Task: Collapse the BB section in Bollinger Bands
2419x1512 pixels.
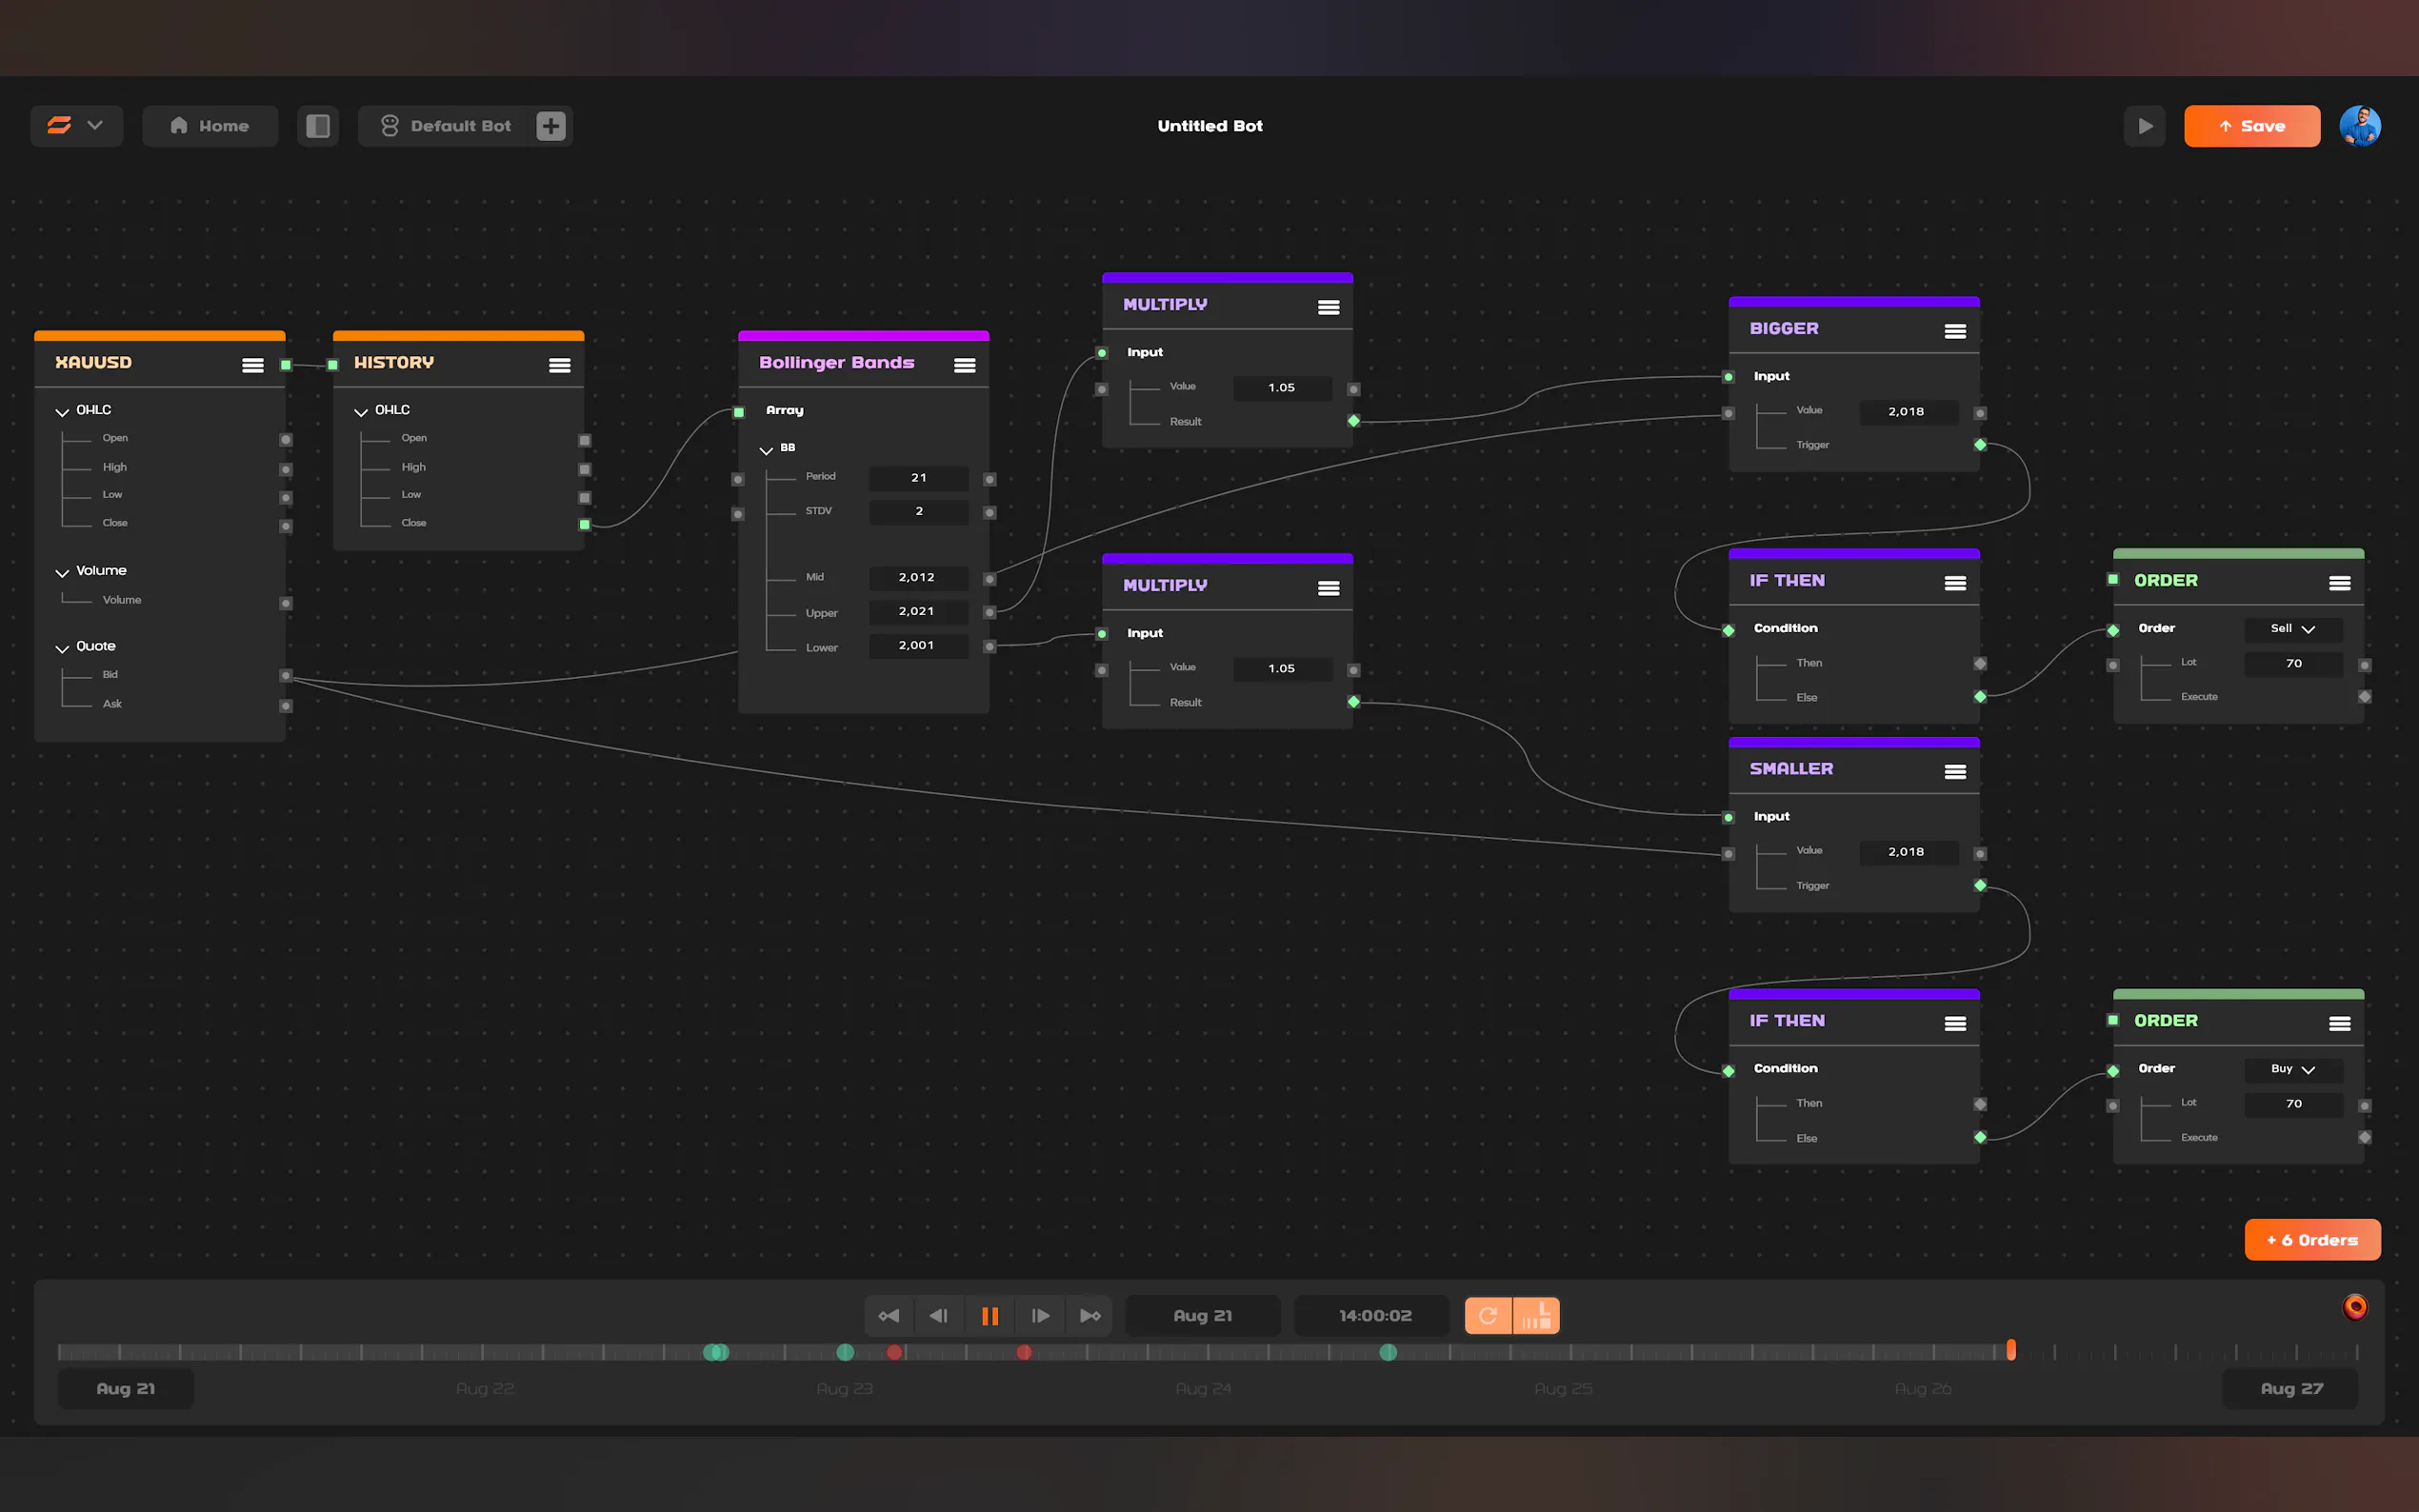Action: [x=766, y=450]
